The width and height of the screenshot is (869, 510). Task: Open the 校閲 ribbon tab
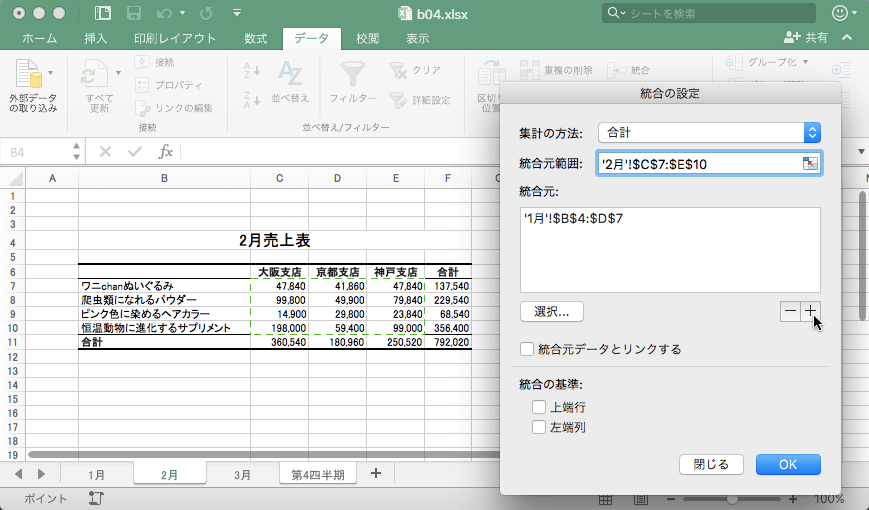367,38
